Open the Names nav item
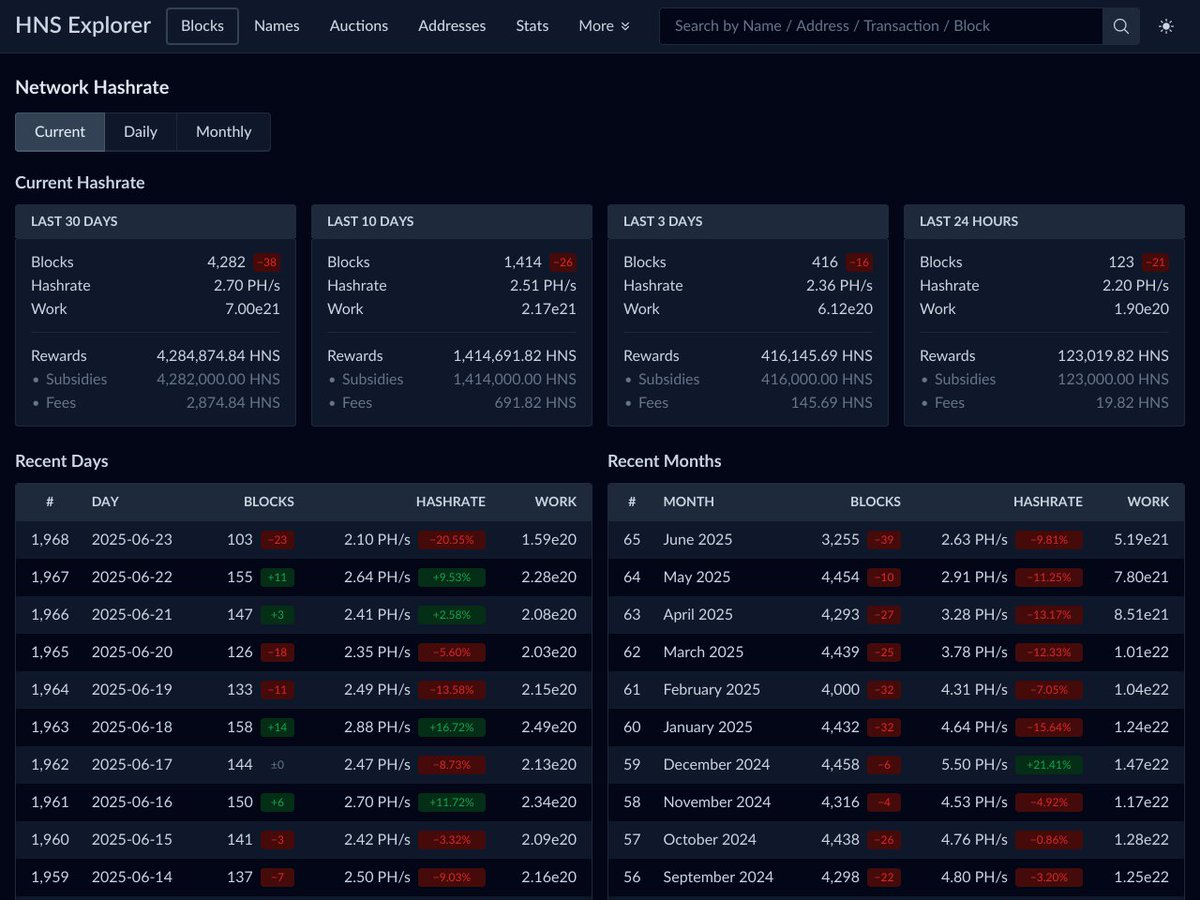 [277, 26]
